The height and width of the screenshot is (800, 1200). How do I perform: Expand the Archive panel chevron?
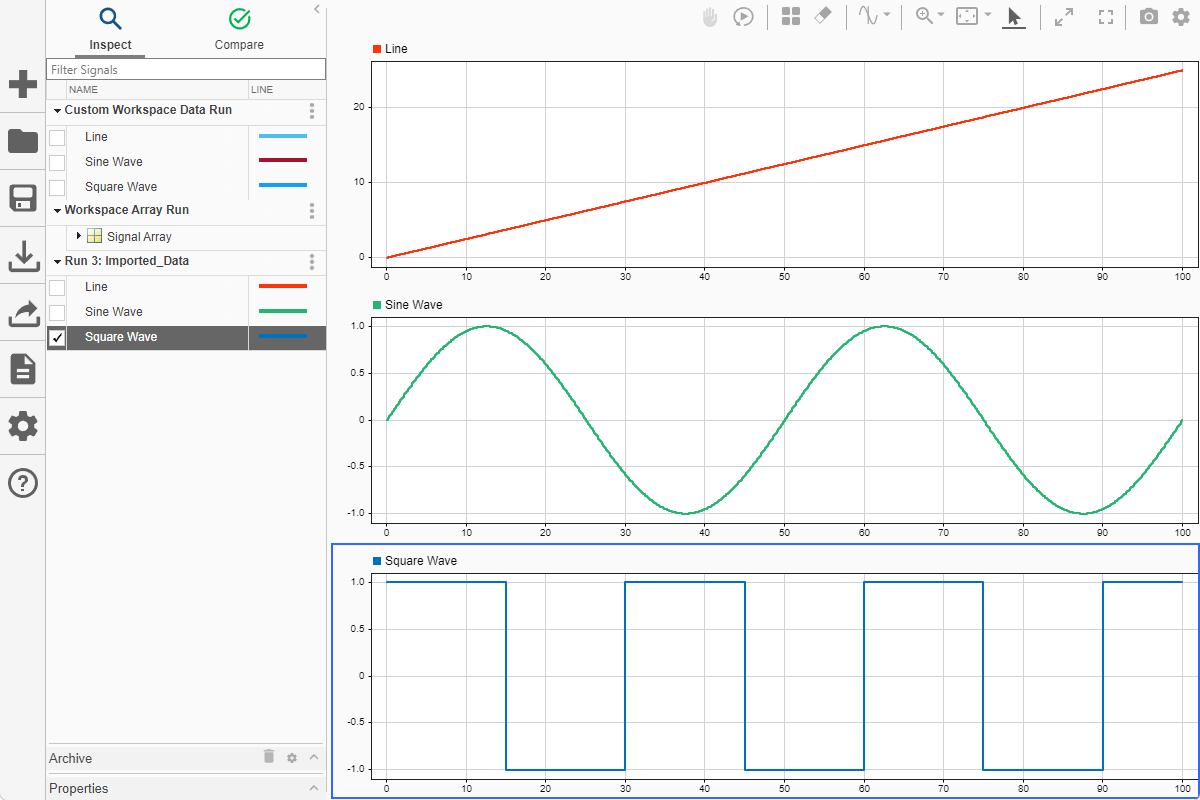click(314, 757)
